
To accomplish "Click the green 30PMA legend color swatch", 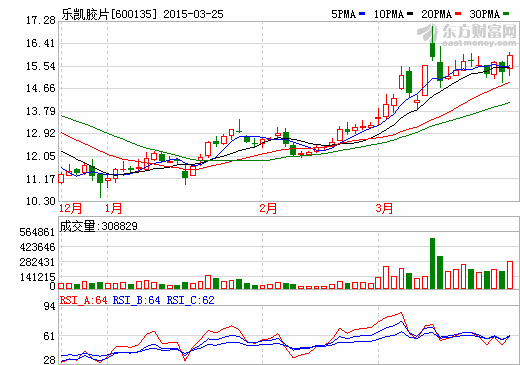I will tap(506, 14).
